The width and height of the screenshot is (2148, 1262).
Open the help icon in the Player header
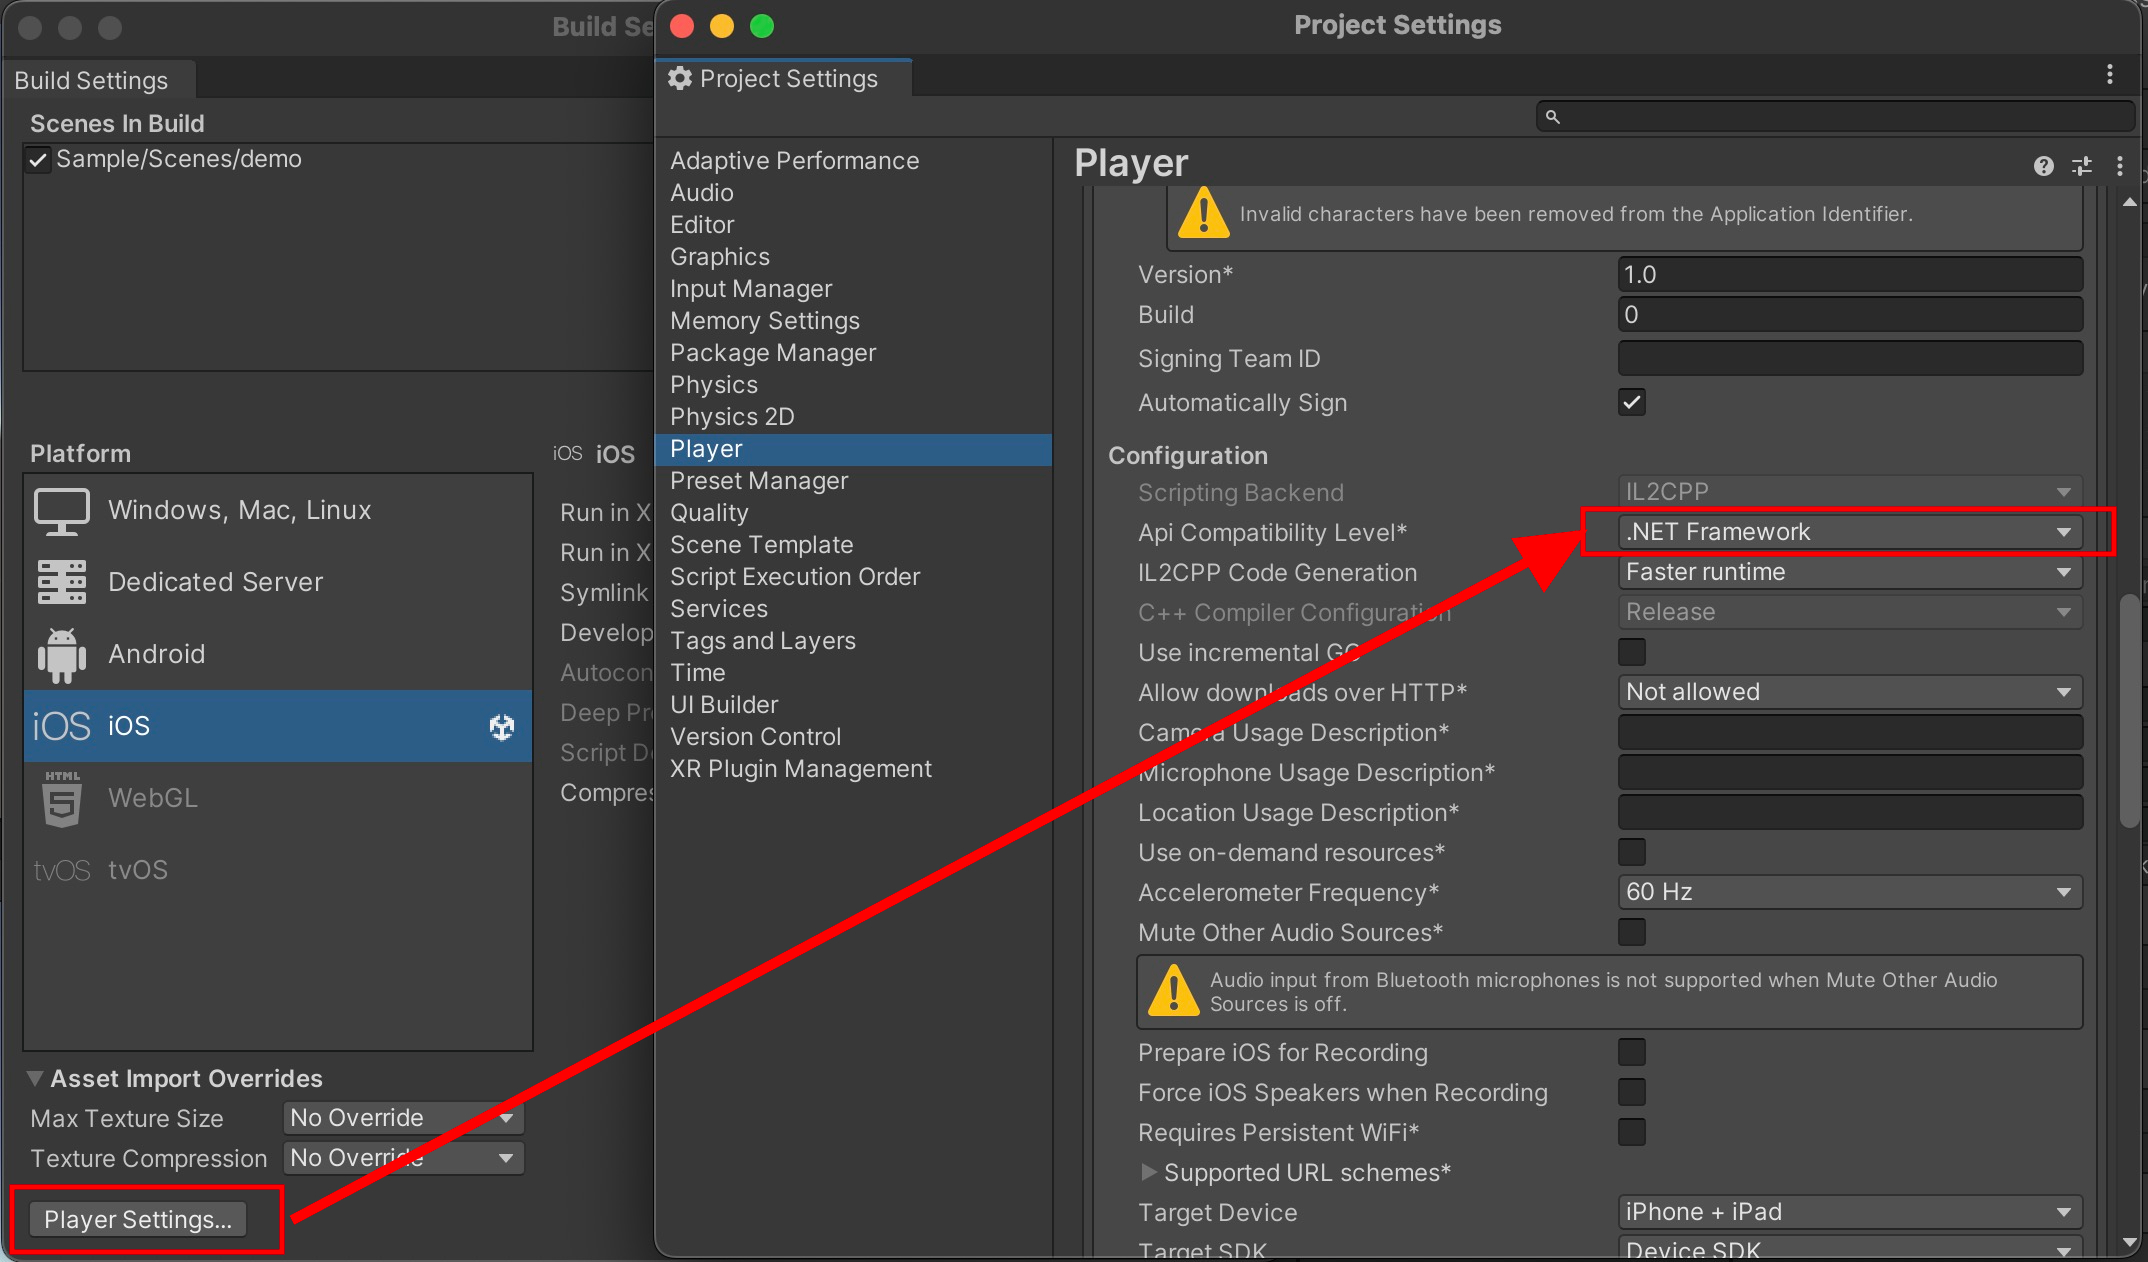point(2043,166)
